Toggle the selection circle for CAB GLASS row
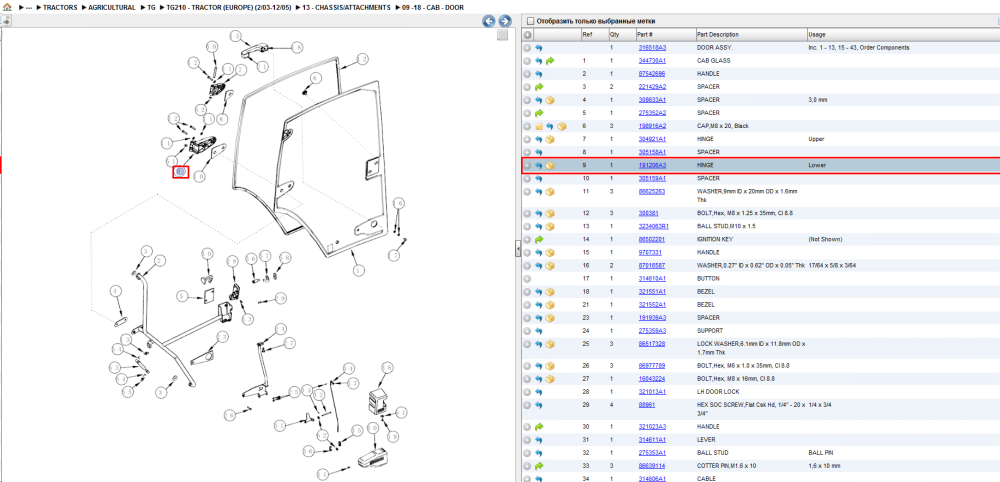The height and width of the screenshot is (482, 1000). point(527,61)
